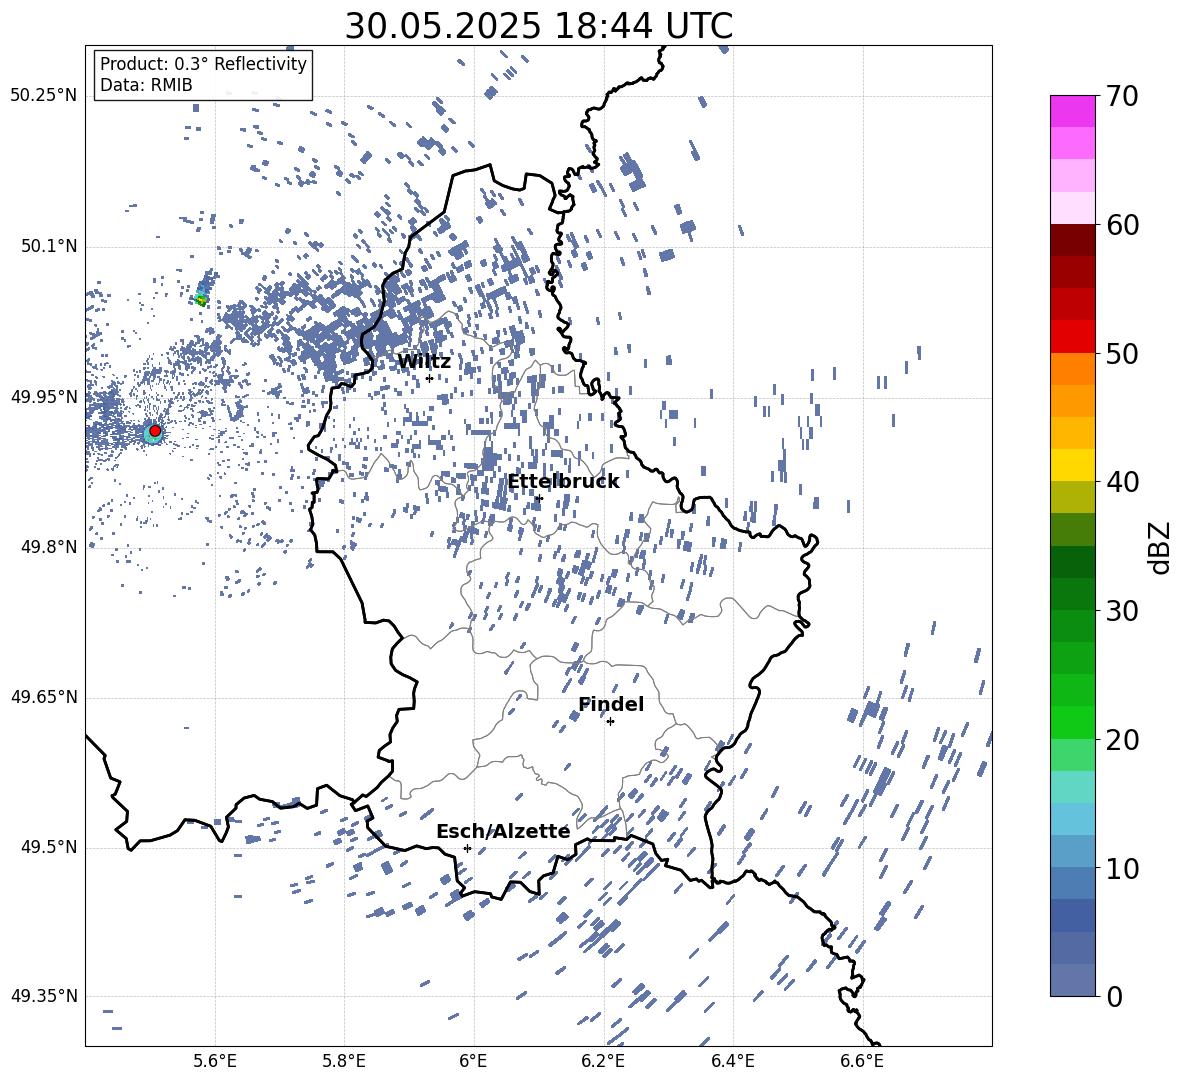Click the bright green 20 dBZ colorbar segment

[1073, 722]
